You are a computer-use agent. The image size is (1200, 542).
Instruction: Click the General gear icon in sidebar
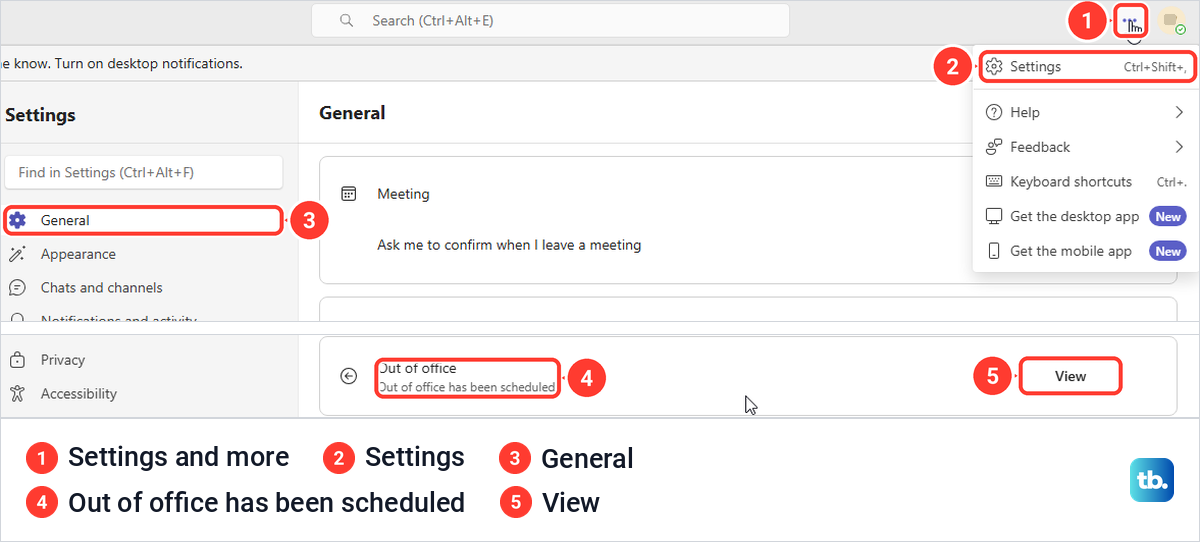pos(17,220)
